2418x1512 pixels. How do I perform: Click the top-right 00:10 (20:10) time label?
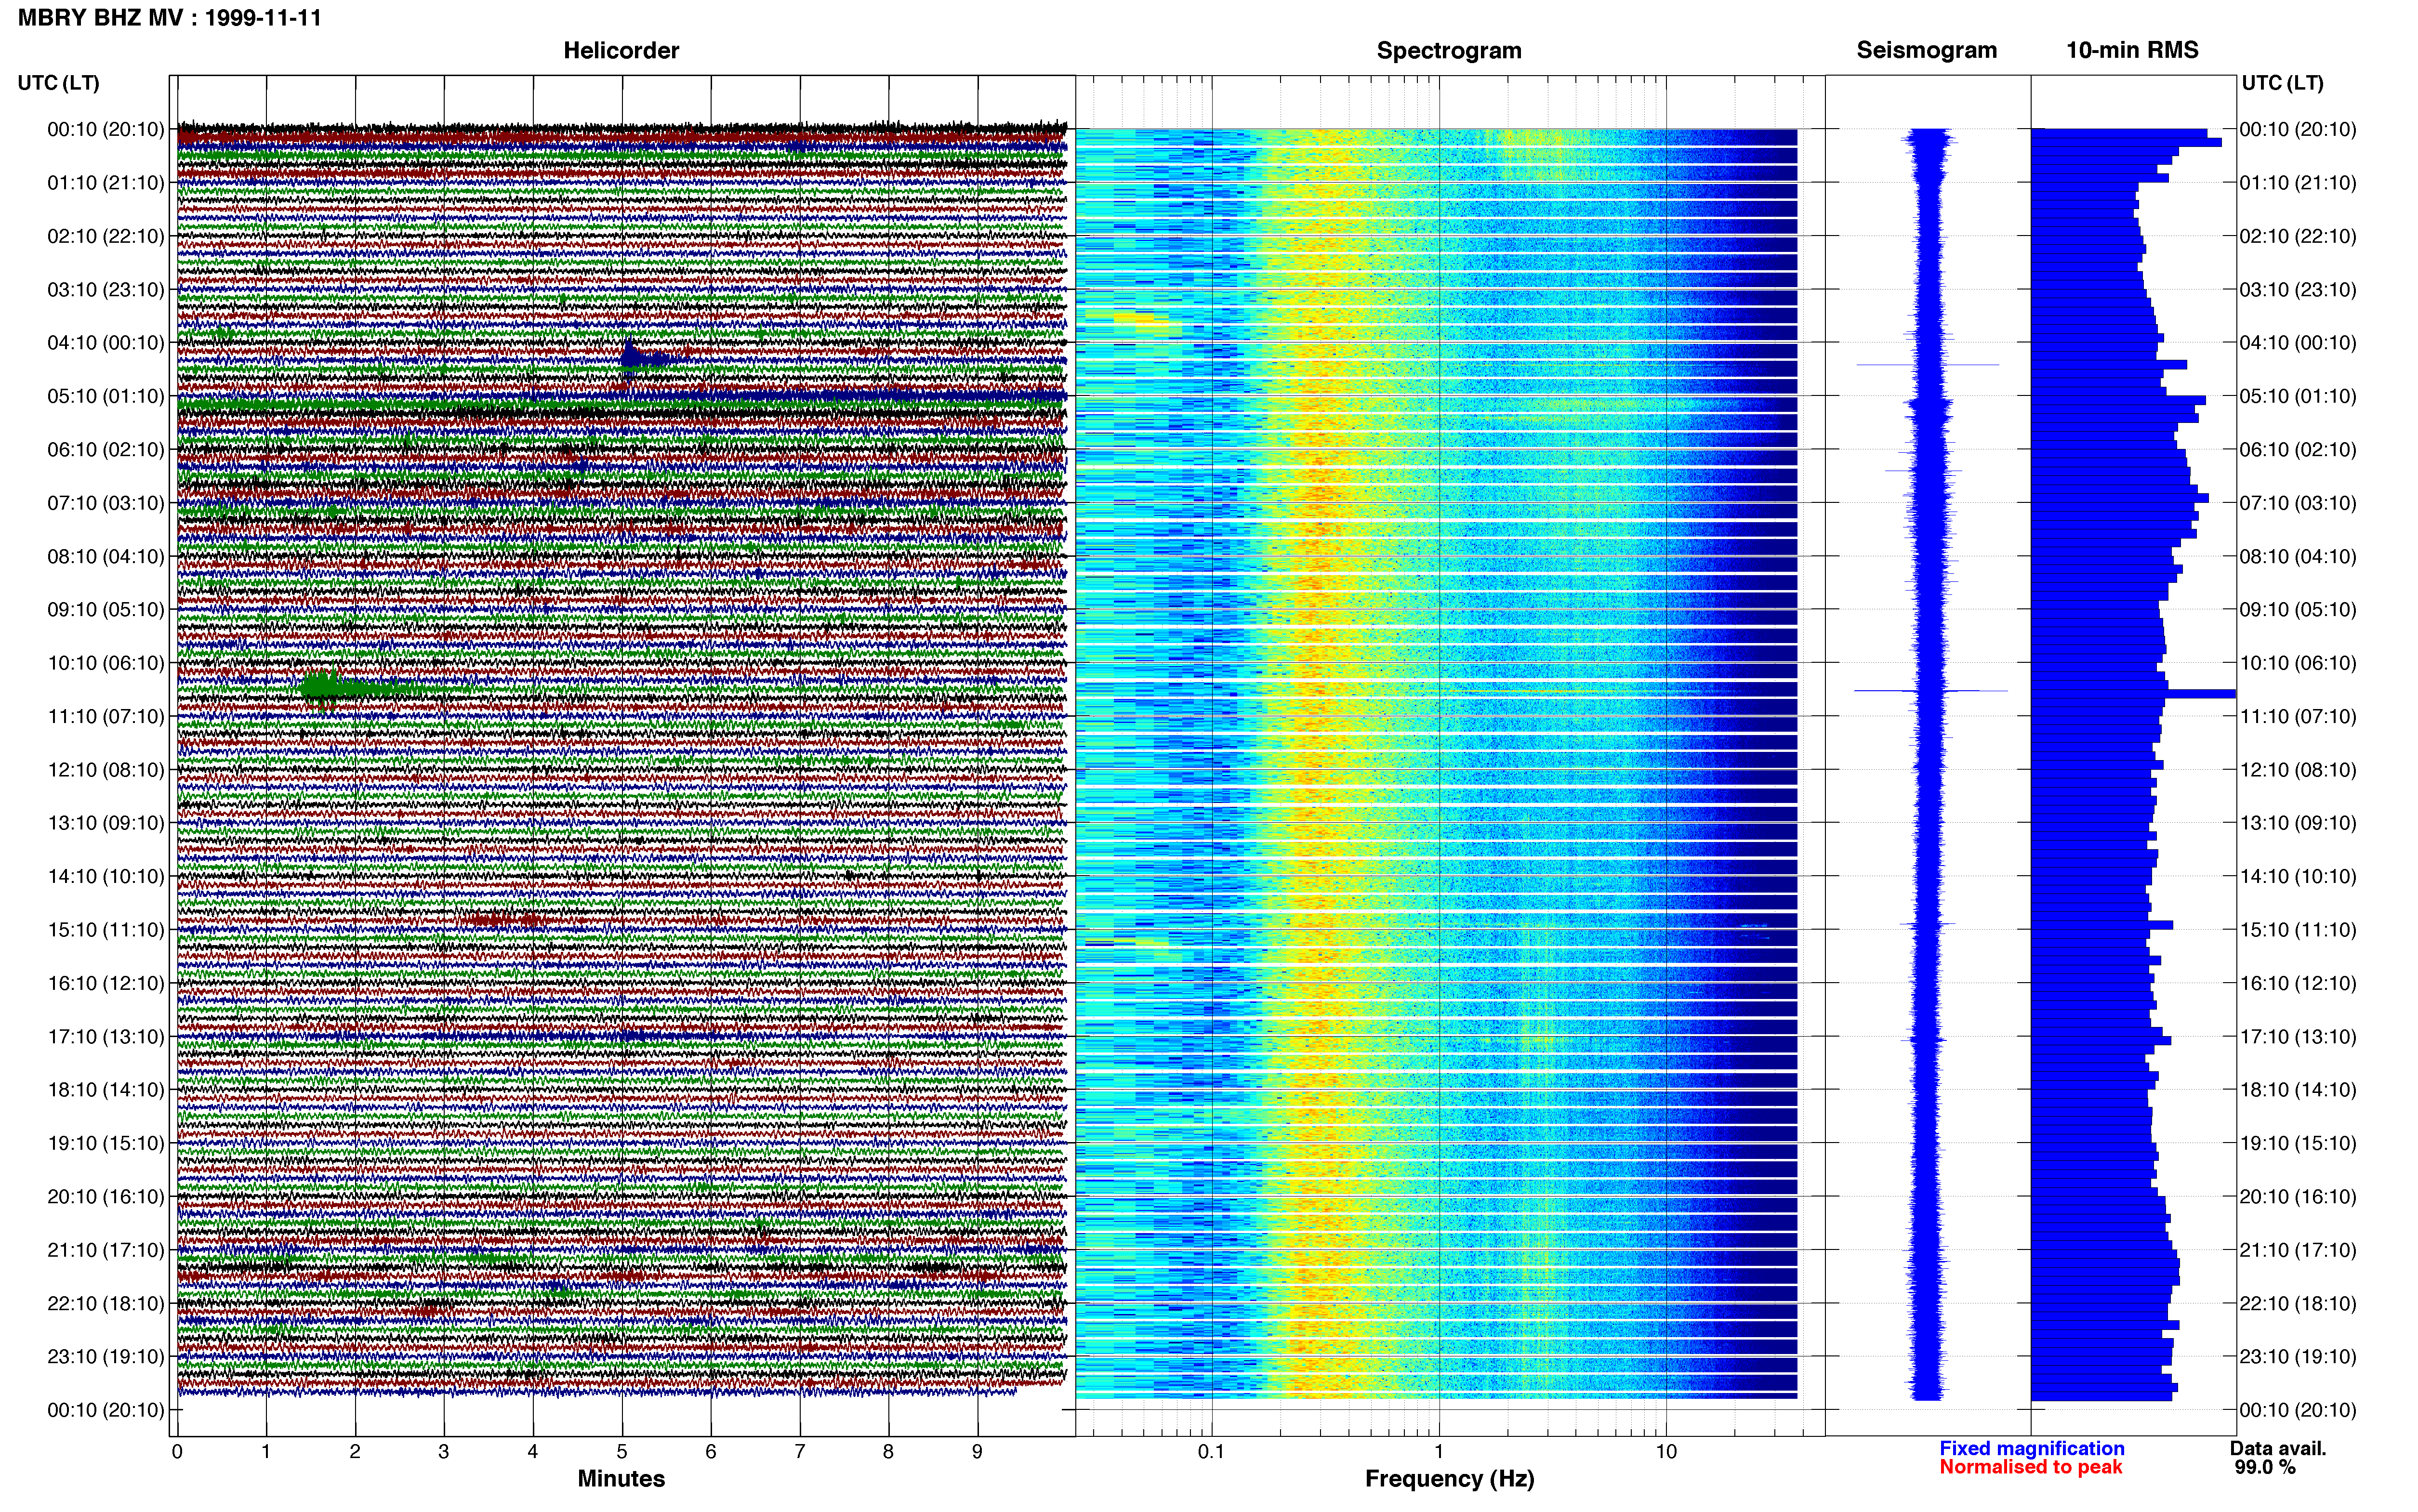point(2298,129)
